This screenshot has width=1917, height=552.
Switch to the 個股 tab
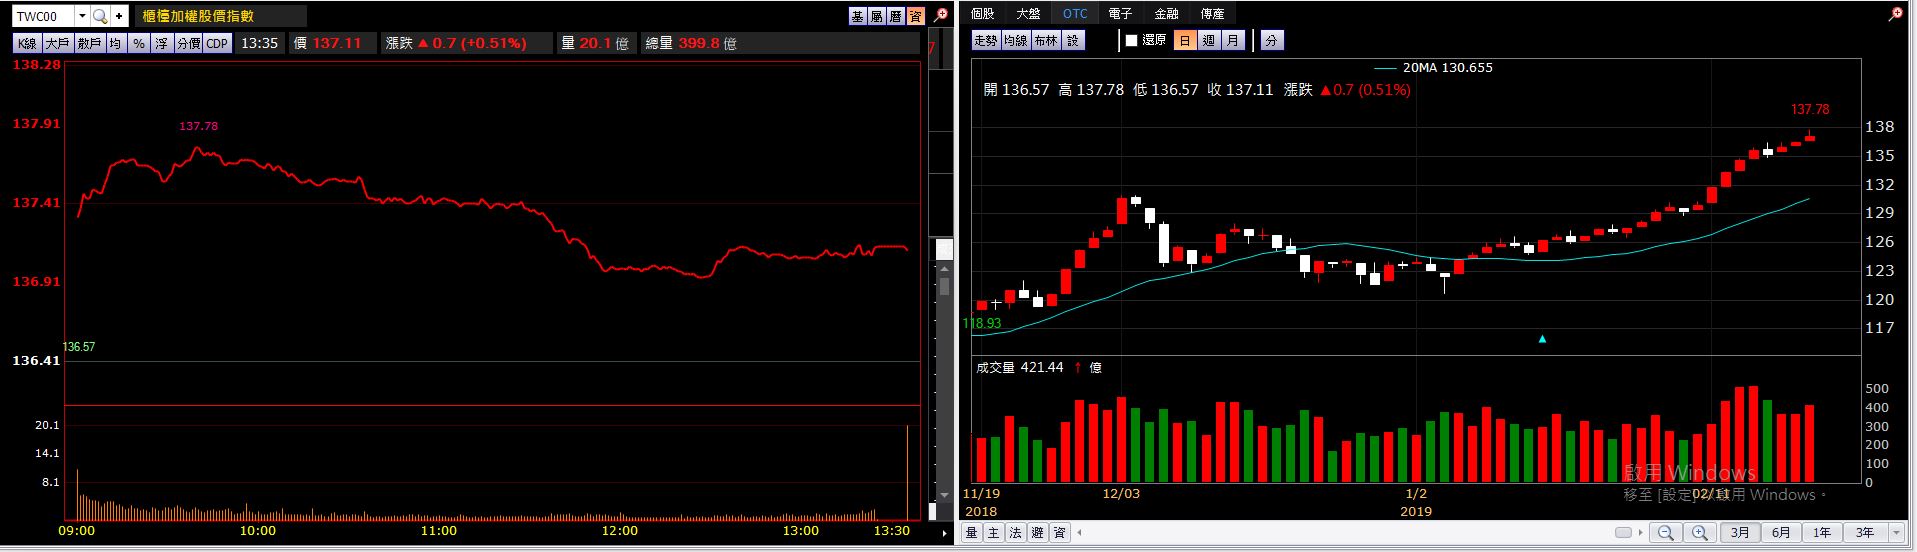coord(983,13)
